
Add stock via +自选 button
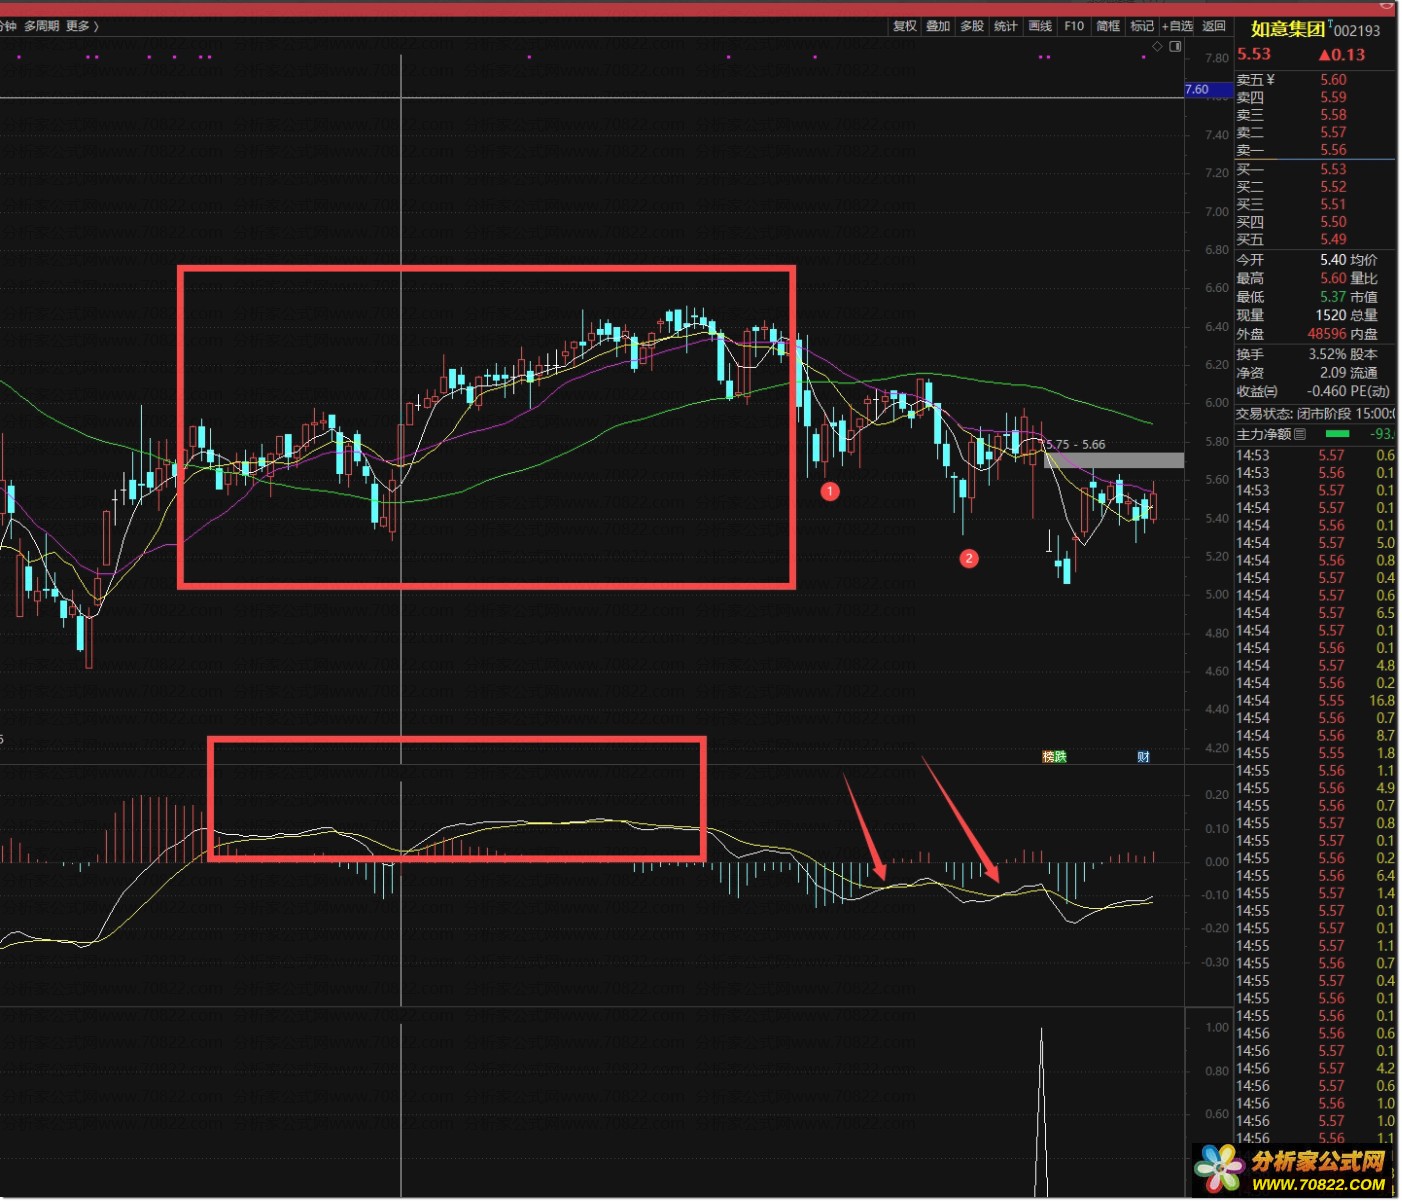(x=1177, y=27)
